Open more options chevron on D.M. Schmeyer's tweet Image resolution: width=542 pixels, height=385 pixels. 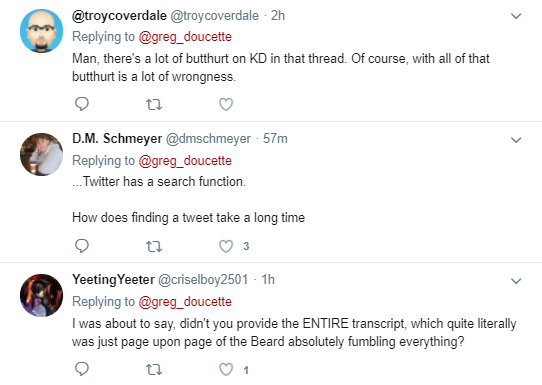(516, 140)
